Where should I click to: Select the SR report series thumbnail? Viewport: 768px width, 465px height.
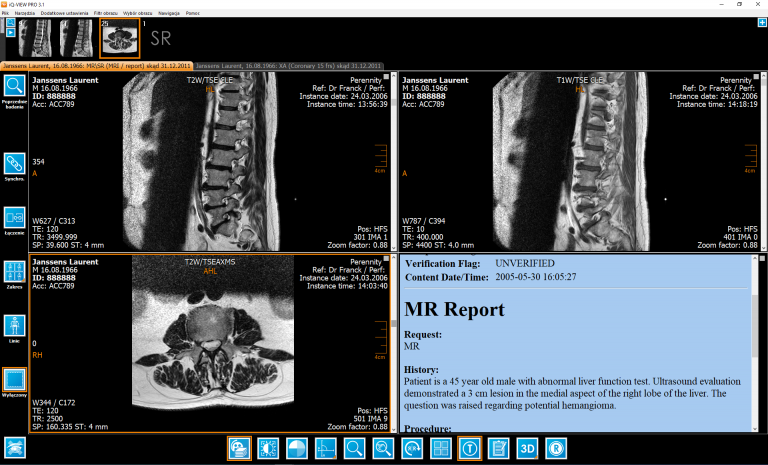[x=161, y=39]
